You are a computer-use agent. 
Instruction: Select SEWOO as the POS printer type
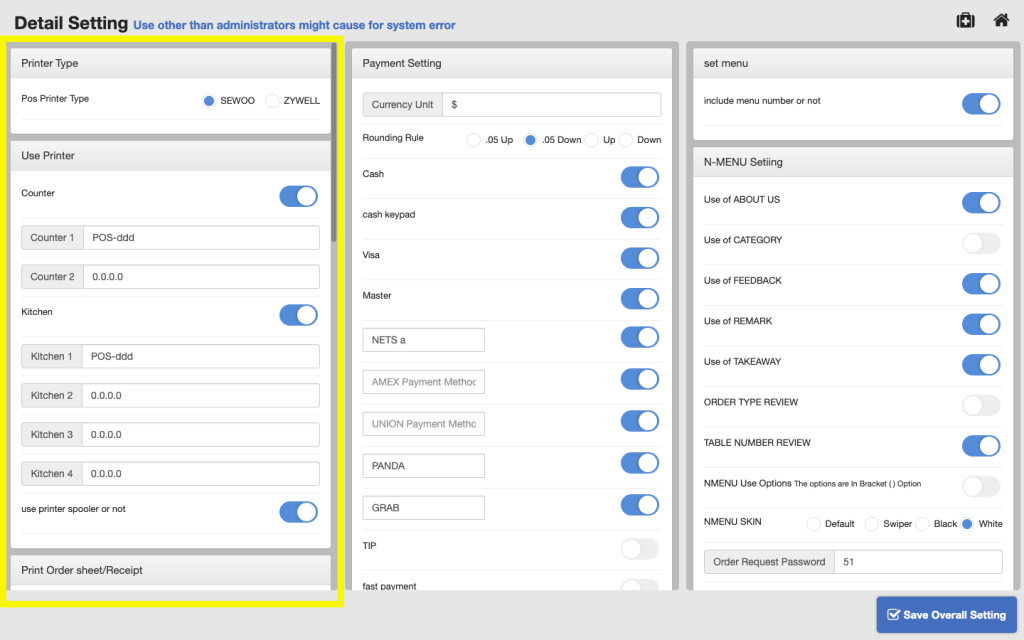[209, 101]
